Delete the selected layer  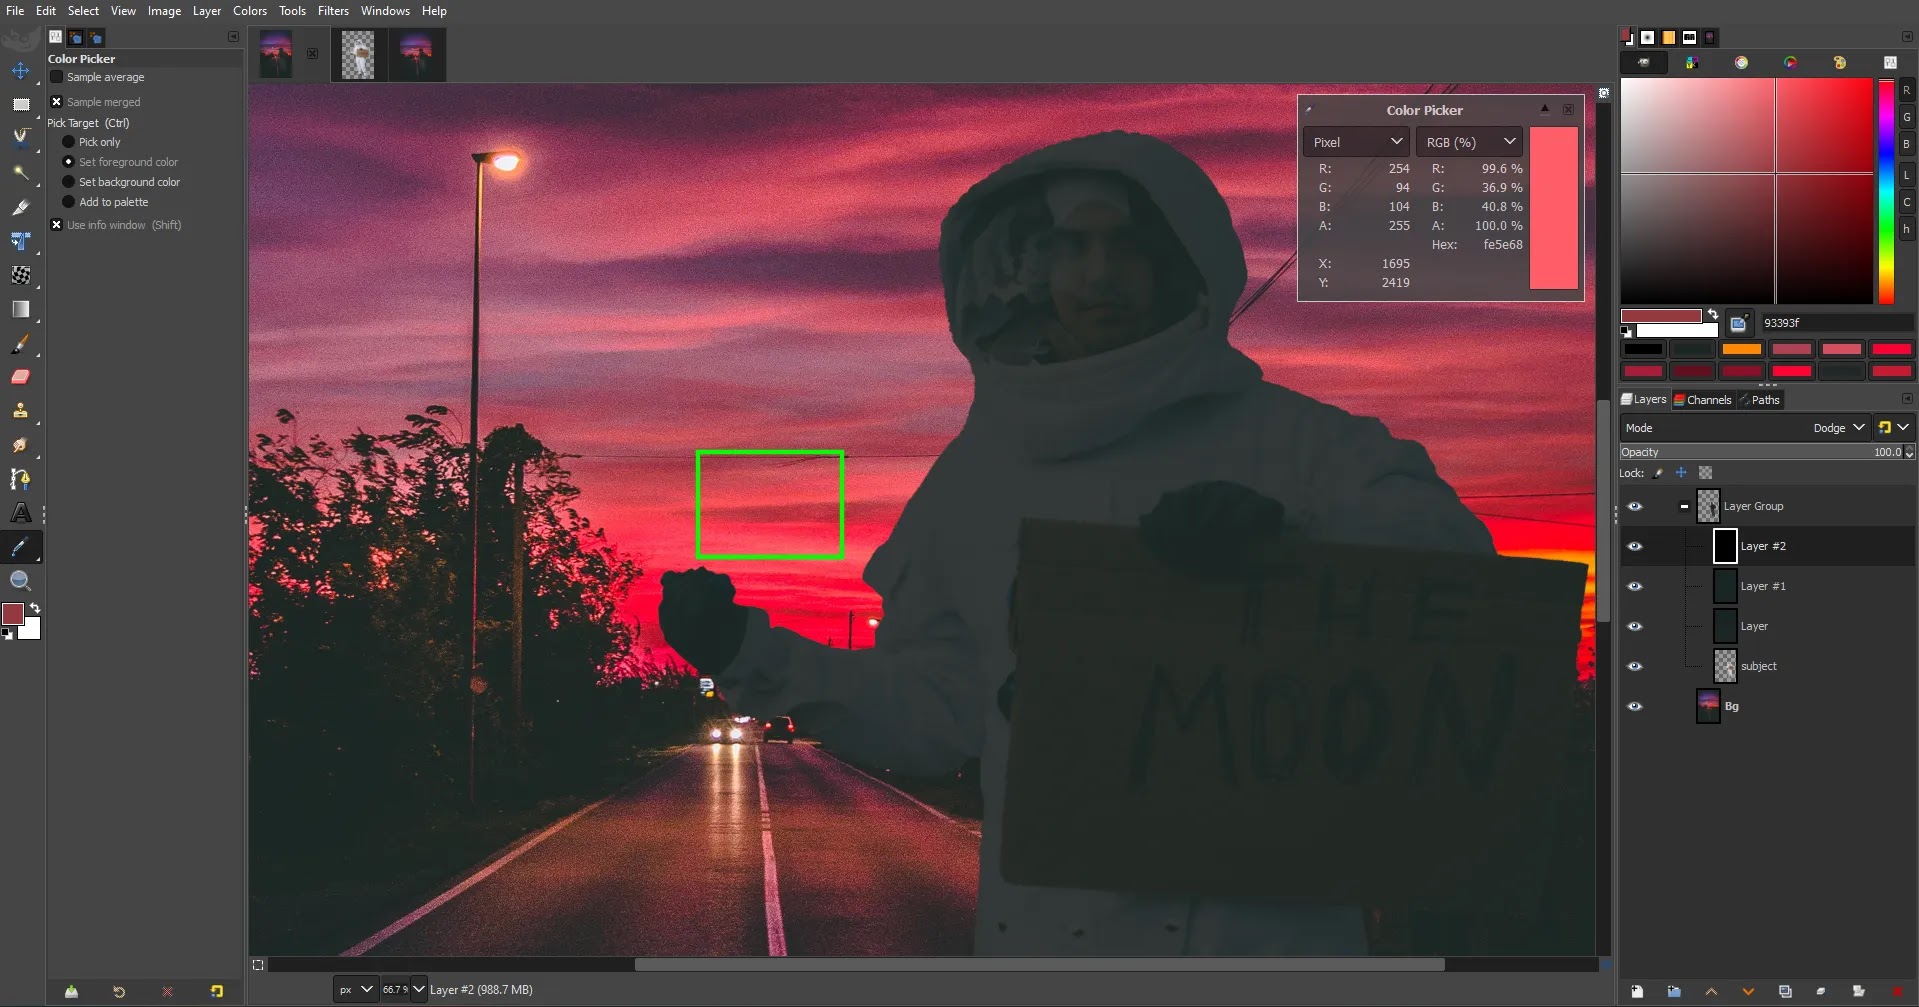coord(1896,991)
